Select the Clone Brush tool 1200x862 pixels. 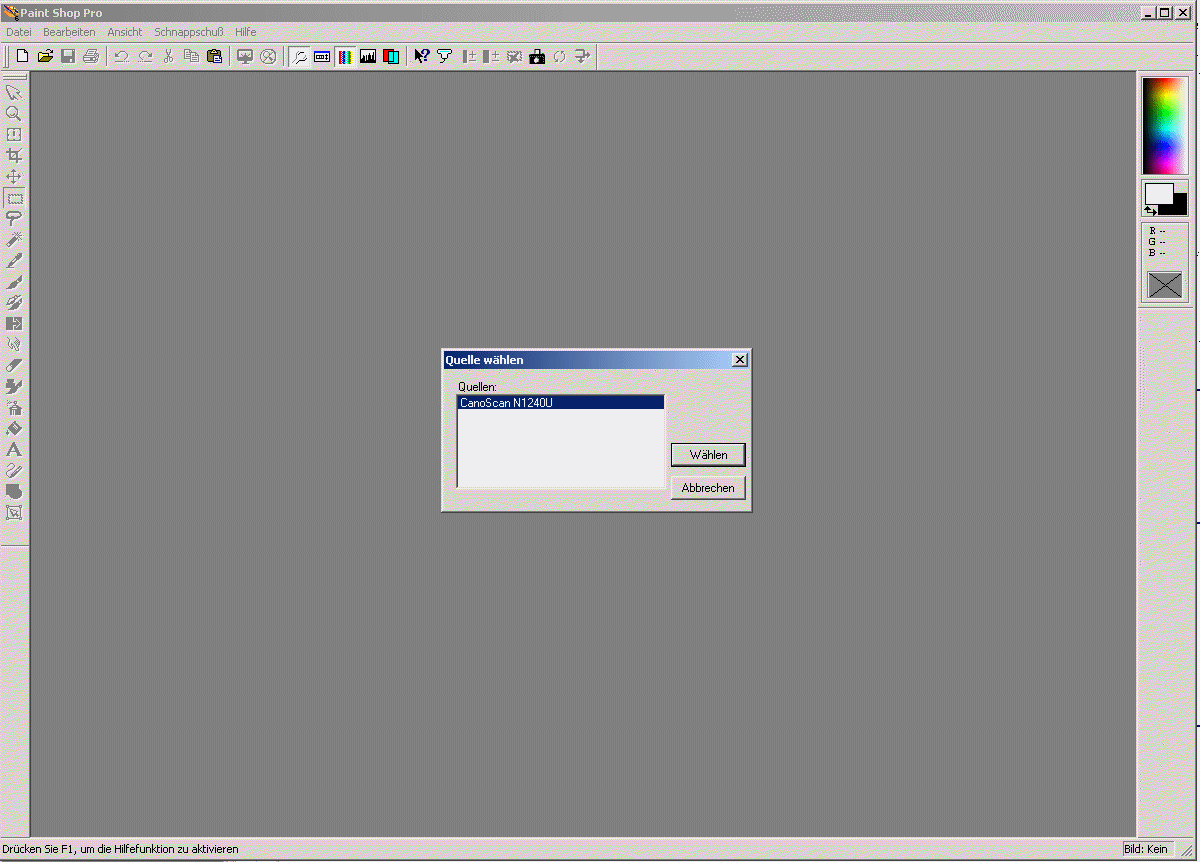coord(14,302)
